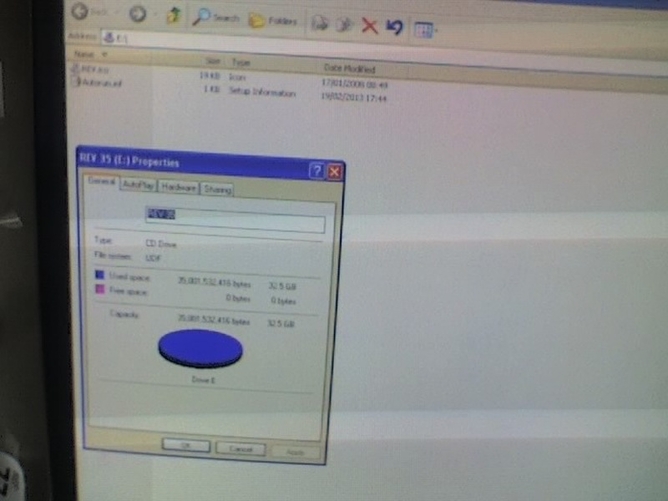Open the Views toolbar dropdown

425,30
